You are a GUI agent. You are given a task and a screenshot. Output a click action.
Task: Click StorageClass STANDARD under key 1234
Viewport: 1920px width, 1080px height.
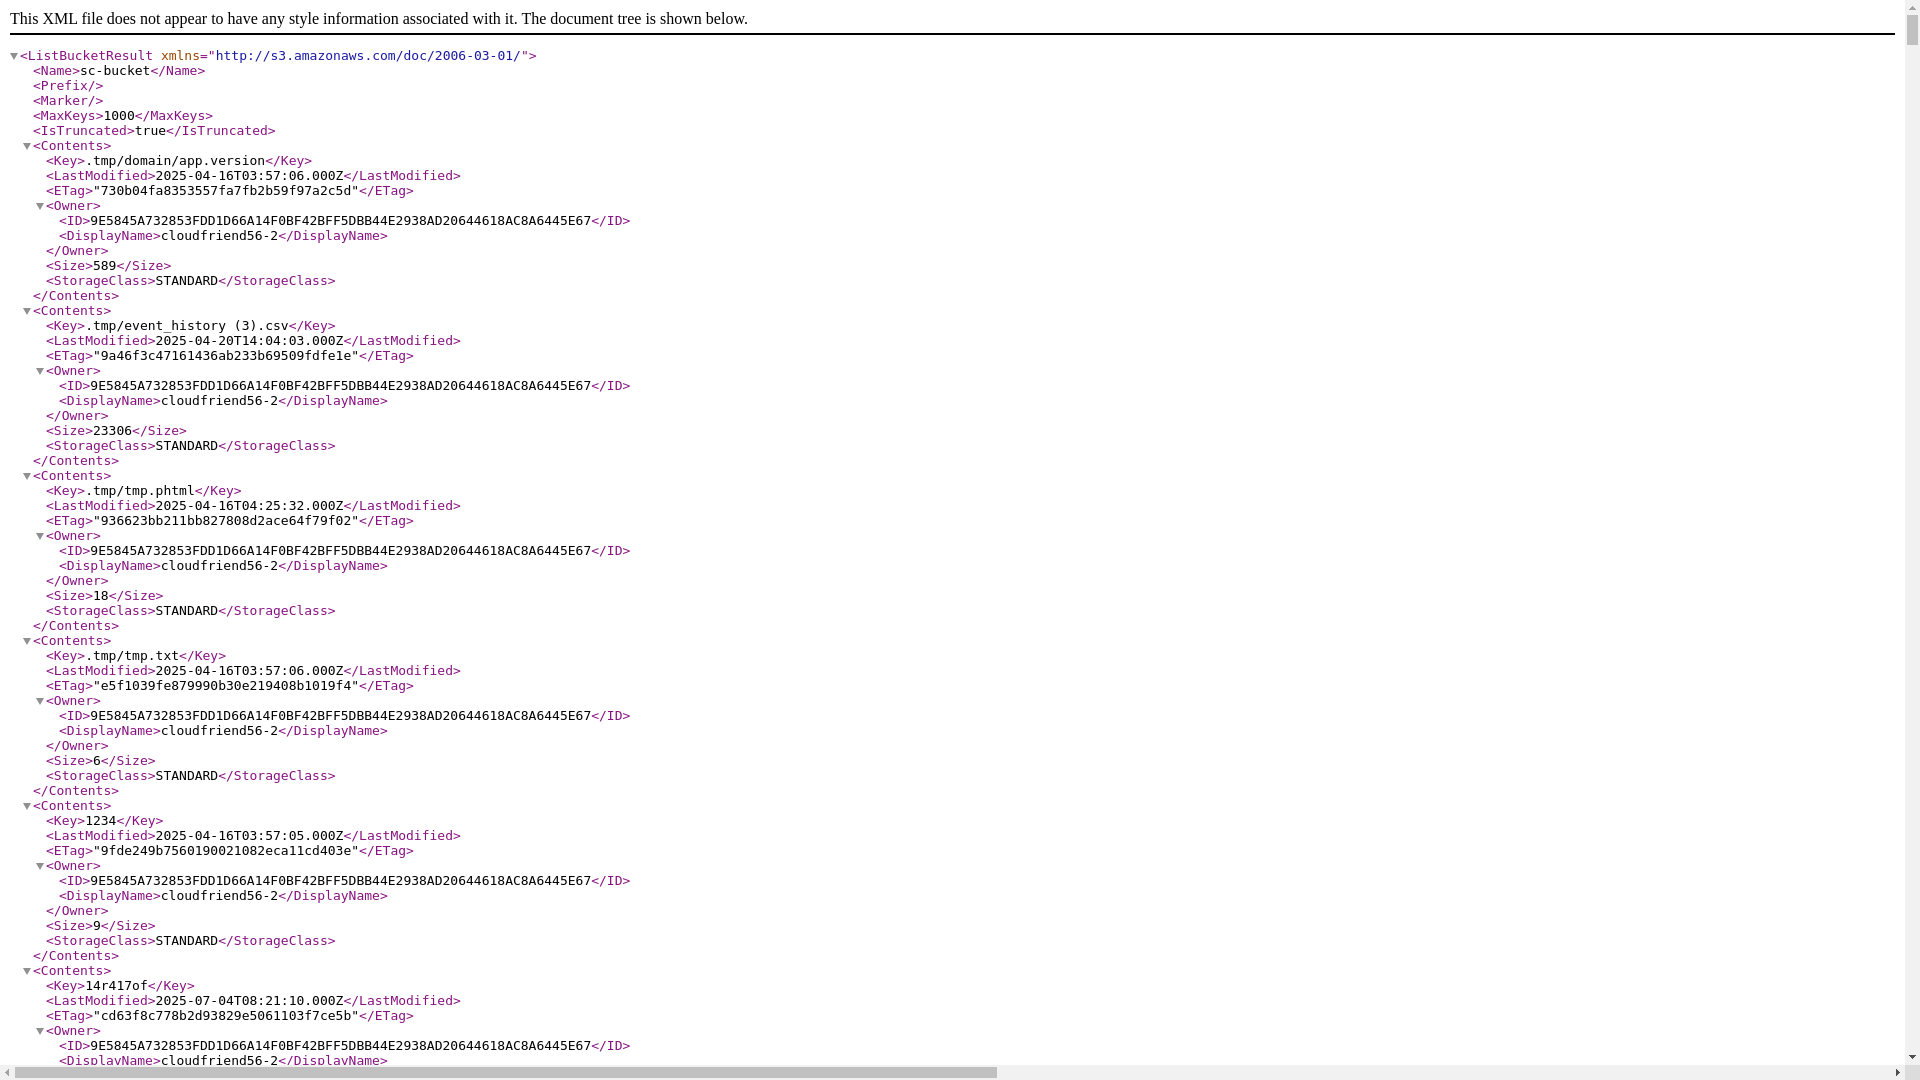(187, 941)
